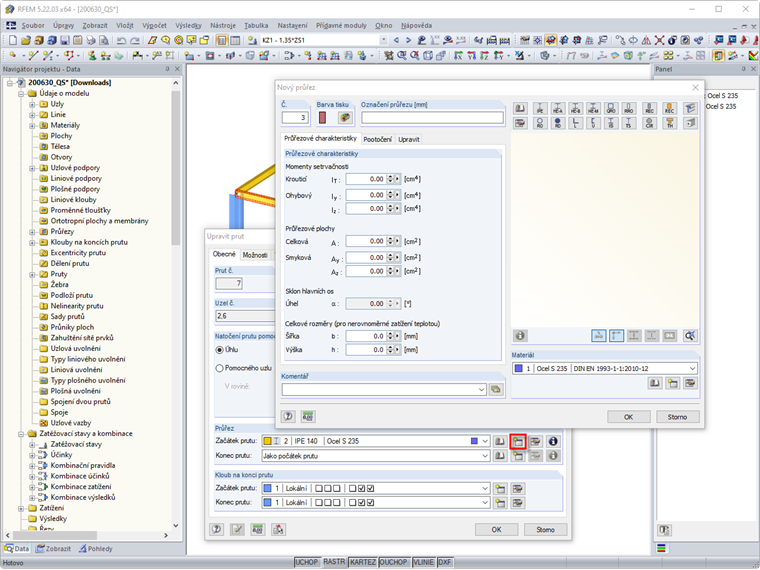The height and width of the screenshot is (570, 760).
Task: Toggle the dimensions display button under preview
Action: tap(599, 335)
